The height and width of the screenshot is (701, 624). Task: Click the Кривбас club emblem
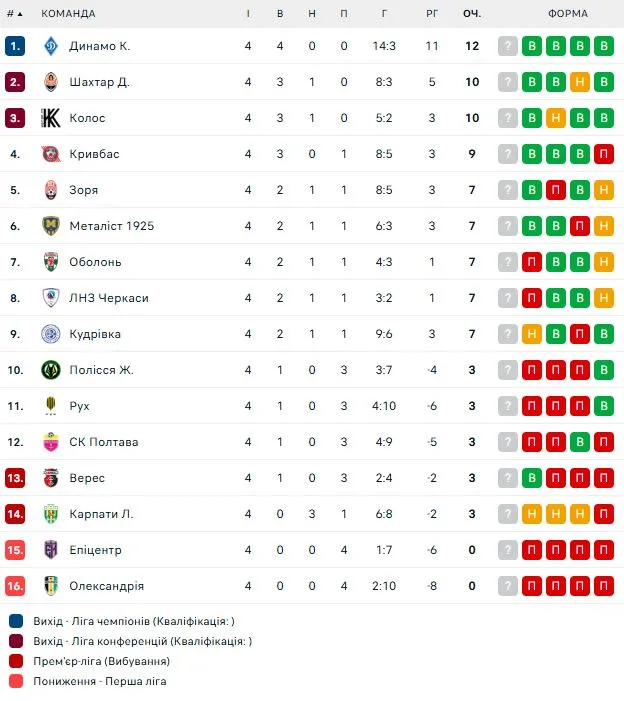point(51,154)
